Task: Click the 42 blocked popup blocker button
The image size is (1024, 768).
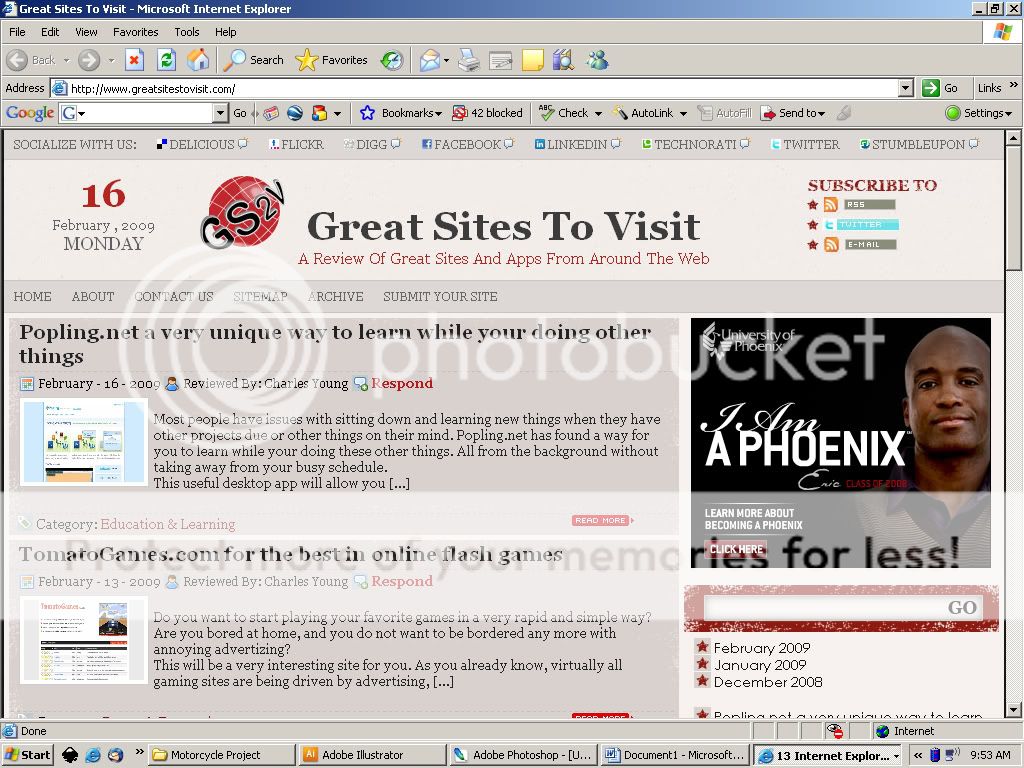Action: 488,113
